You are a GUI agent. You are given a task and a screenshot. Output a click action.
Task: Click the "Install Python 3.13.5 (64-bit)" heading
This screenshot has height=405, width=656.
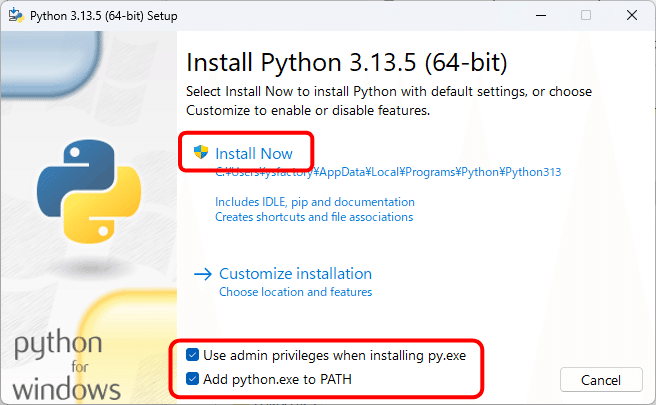(x=347, y=63)
